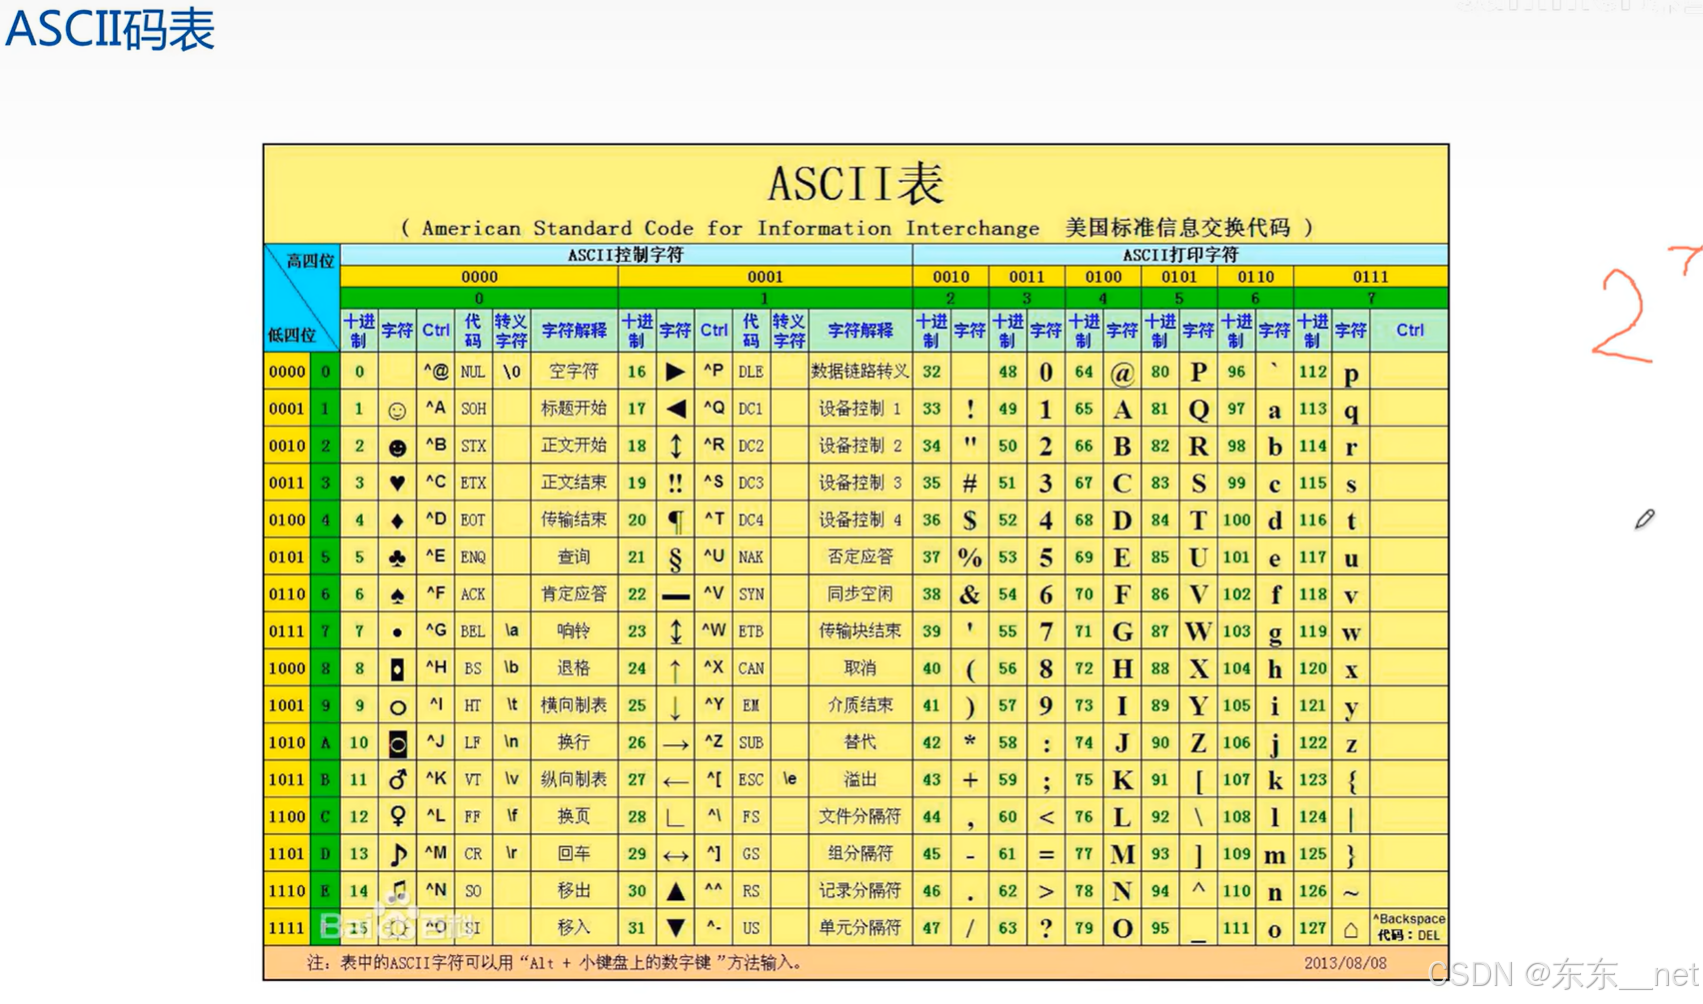
Task: Click the "EOT" code cell
Action: [472, 520]
